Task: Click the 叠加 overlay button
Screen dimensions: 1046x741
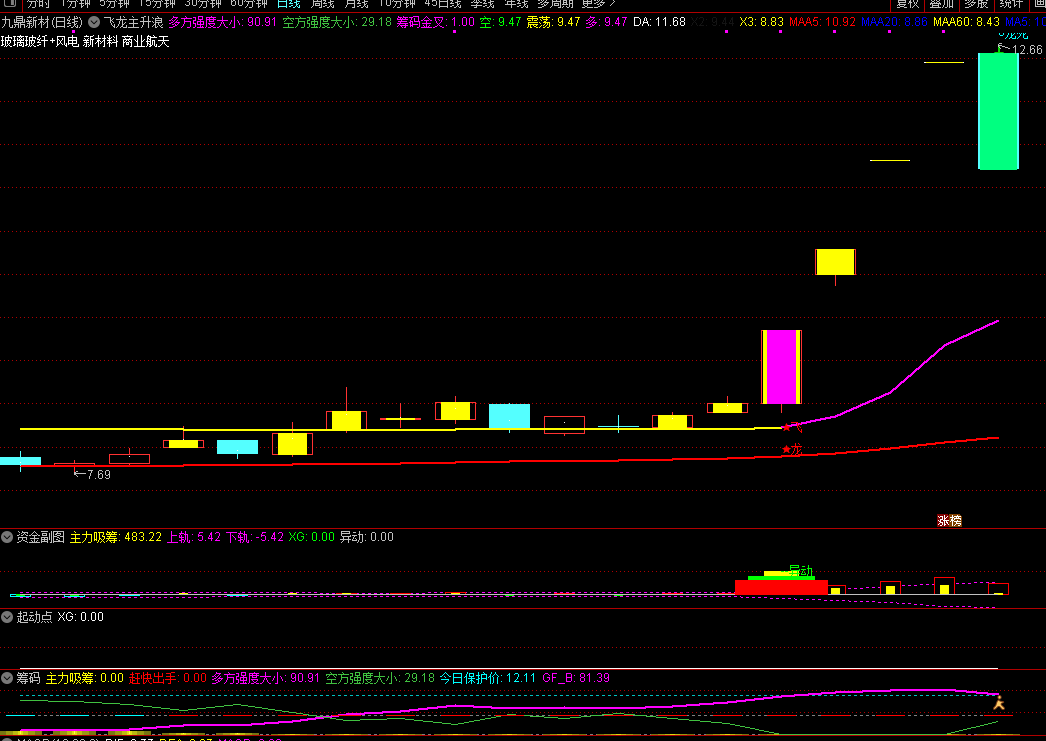Action: point(941,4)
